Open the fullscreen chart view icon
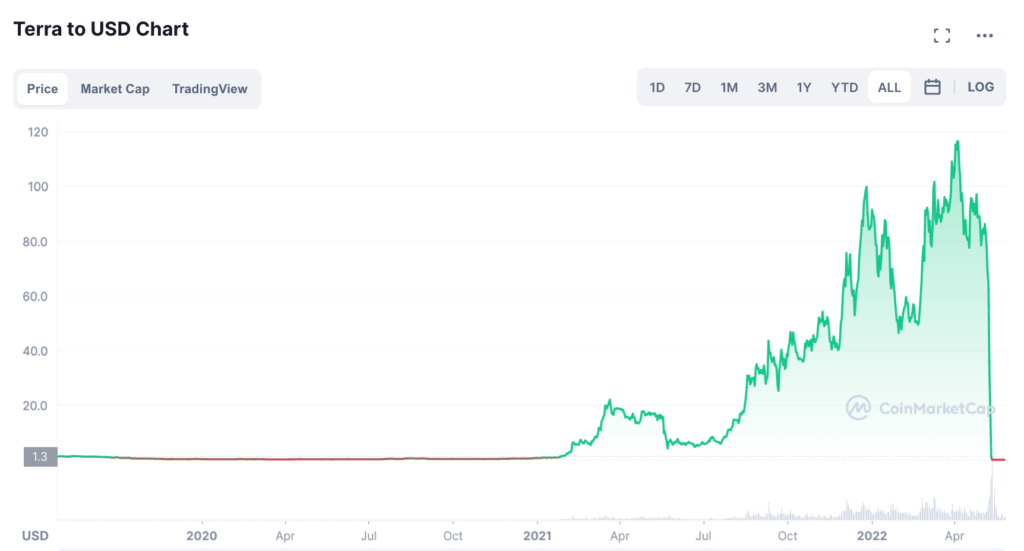This screenshot has width=1024, height=551. (x=942, y=36)
